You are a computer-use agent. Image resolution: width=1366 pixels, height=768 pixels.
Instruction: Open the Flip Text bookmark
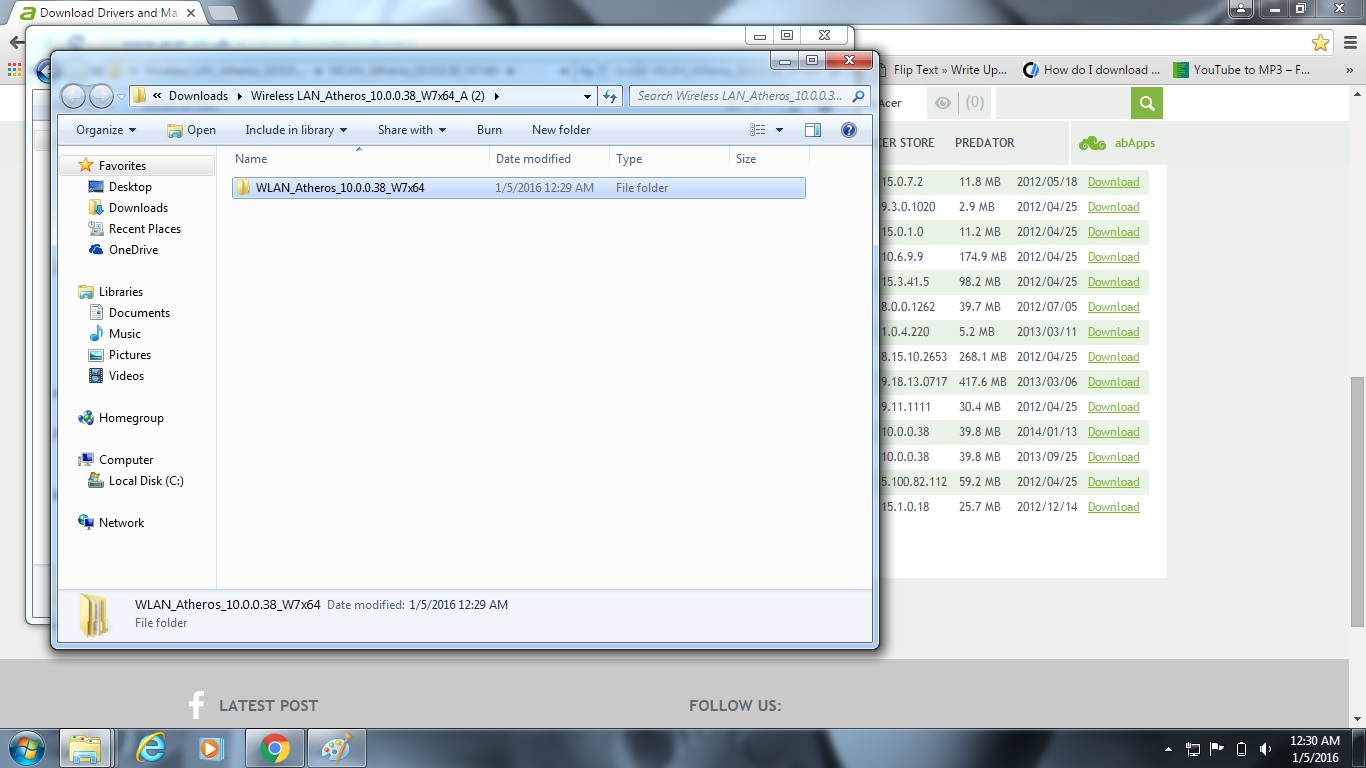click(x=941, y=70)
